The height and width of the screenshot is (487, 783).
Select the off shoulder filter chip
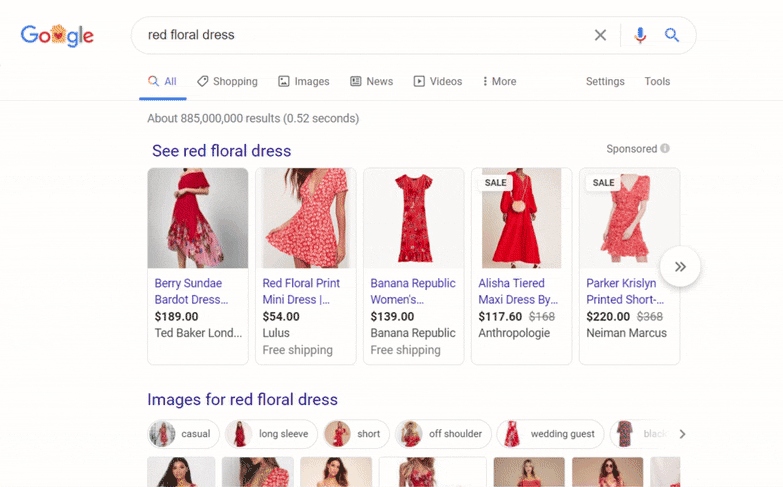coord(443,434)
